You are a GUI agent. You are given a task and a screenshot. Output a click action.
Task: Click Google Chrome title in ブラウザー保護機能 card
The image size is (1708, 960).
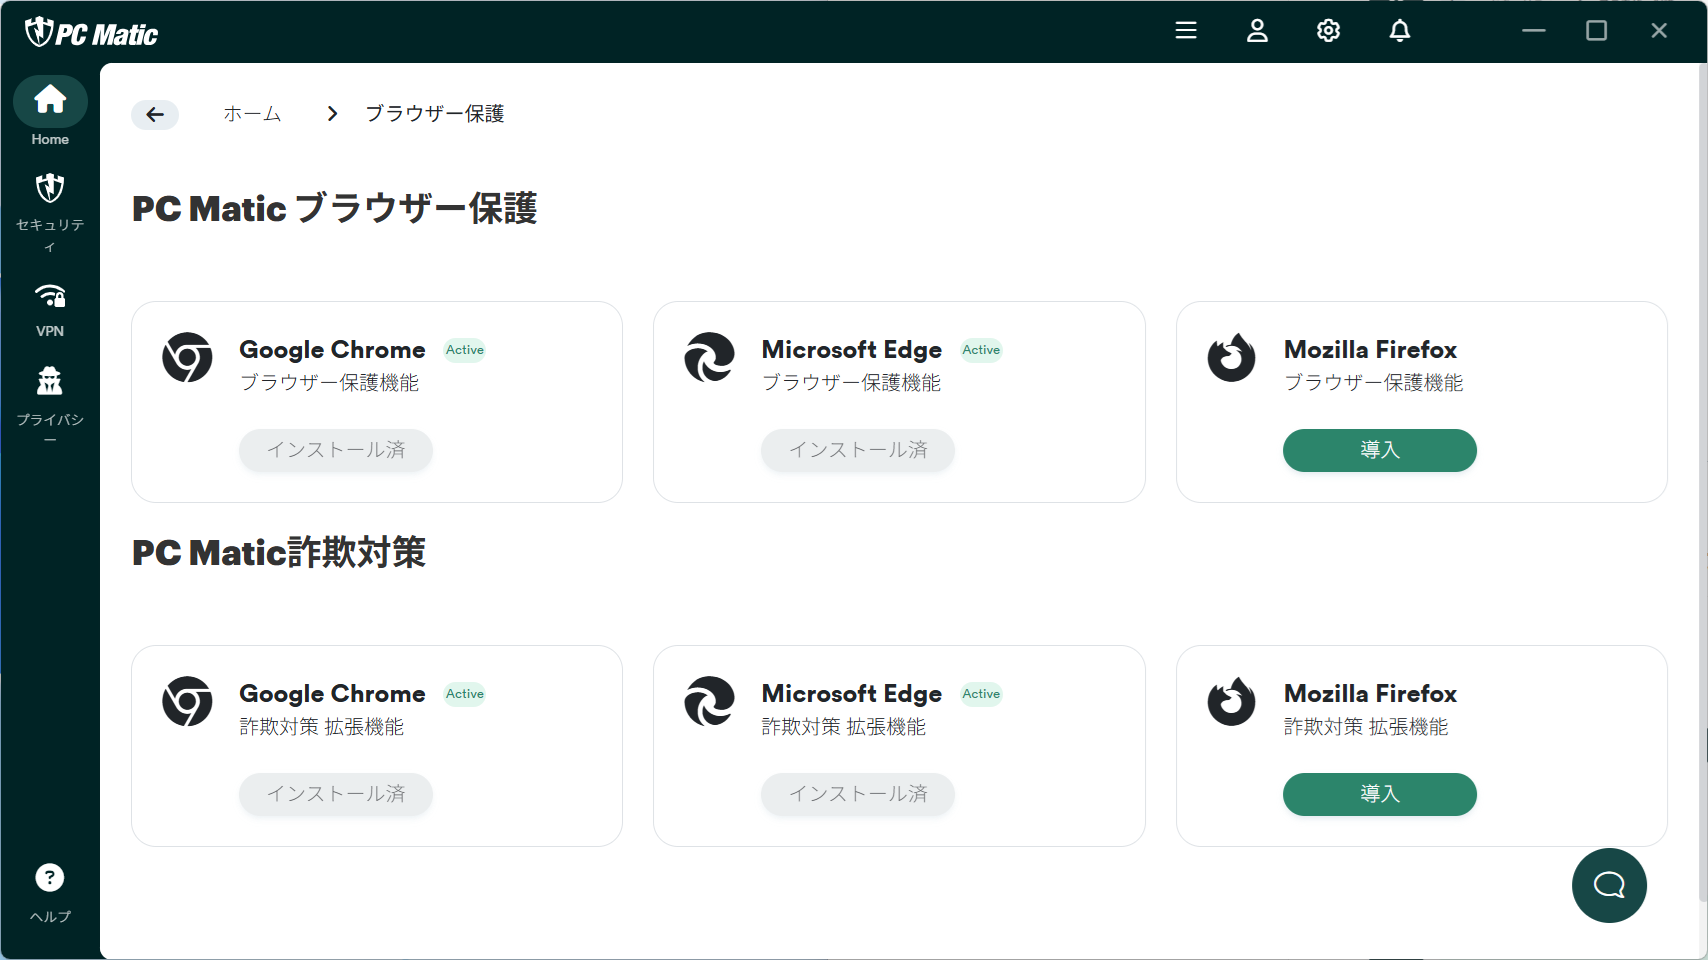click(x=332, y=350)
